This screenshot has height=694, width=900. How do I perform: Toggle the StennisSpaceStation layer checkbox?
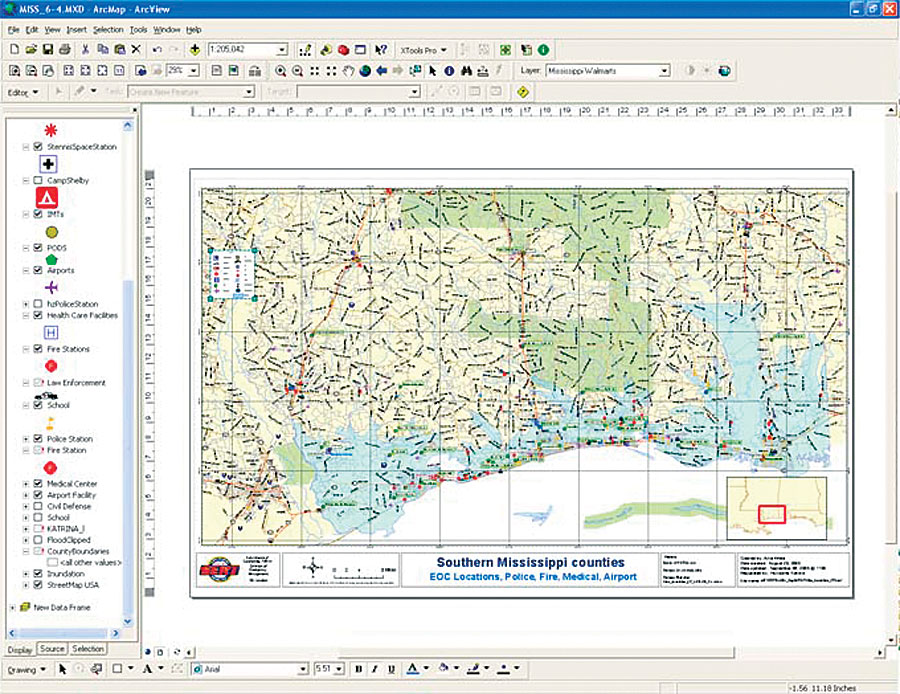38,147
